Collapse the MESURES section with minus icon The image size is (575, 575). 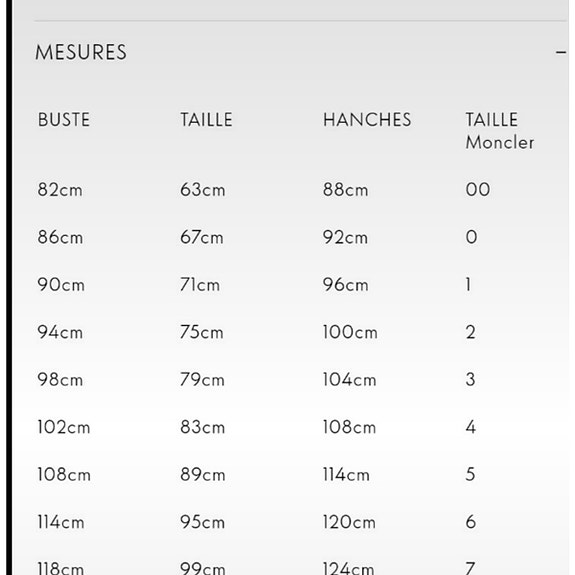pyautogui.click(x=561, y=53)
